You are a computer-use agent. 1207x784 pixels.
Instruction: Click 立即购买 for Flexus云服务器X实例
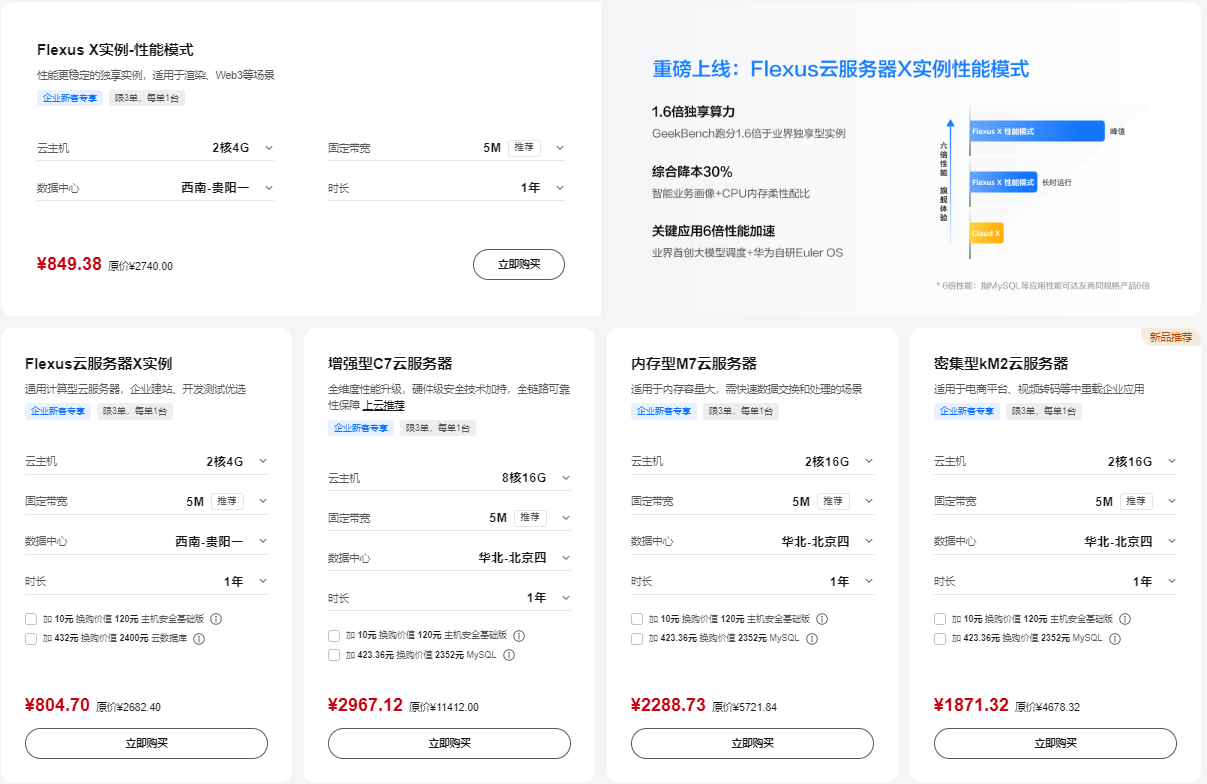point(147,743)
